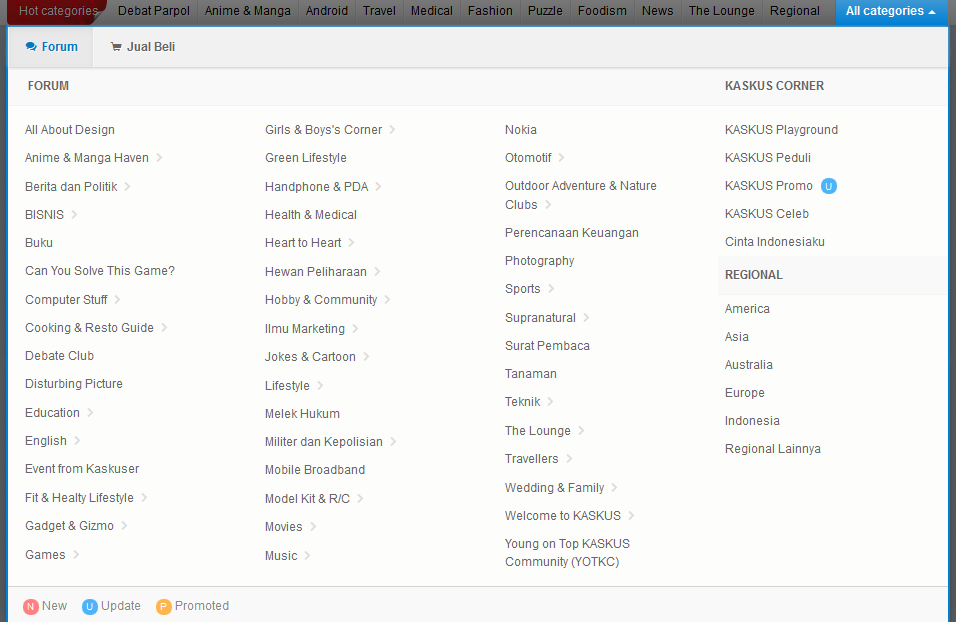This screenshot has height=622, width=956.
Task: Open the All About Design forum
Action: 70,130
